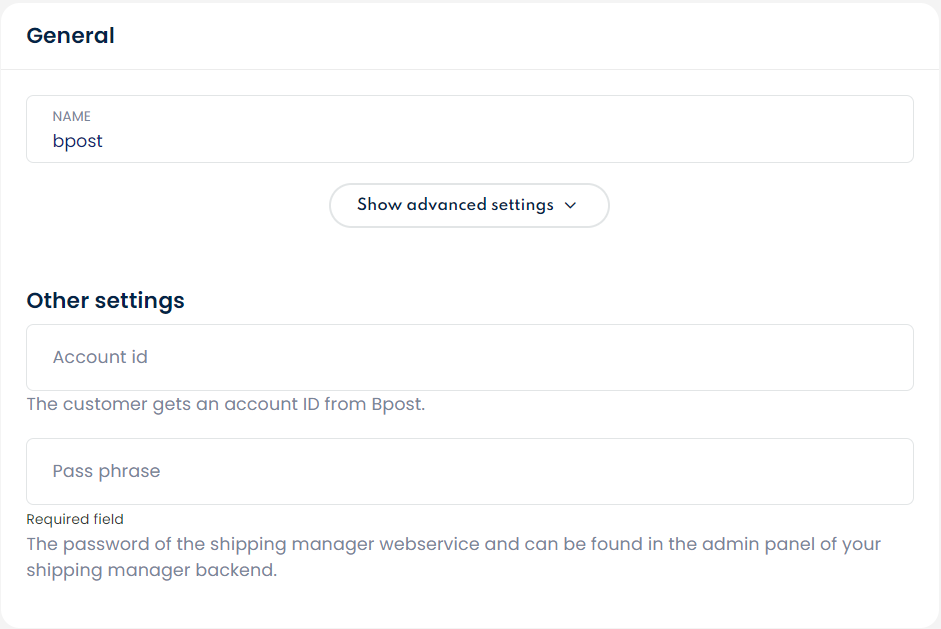Screen dimensions: 941x629
Task: Select the General section heading
Action: click(70, 36)
